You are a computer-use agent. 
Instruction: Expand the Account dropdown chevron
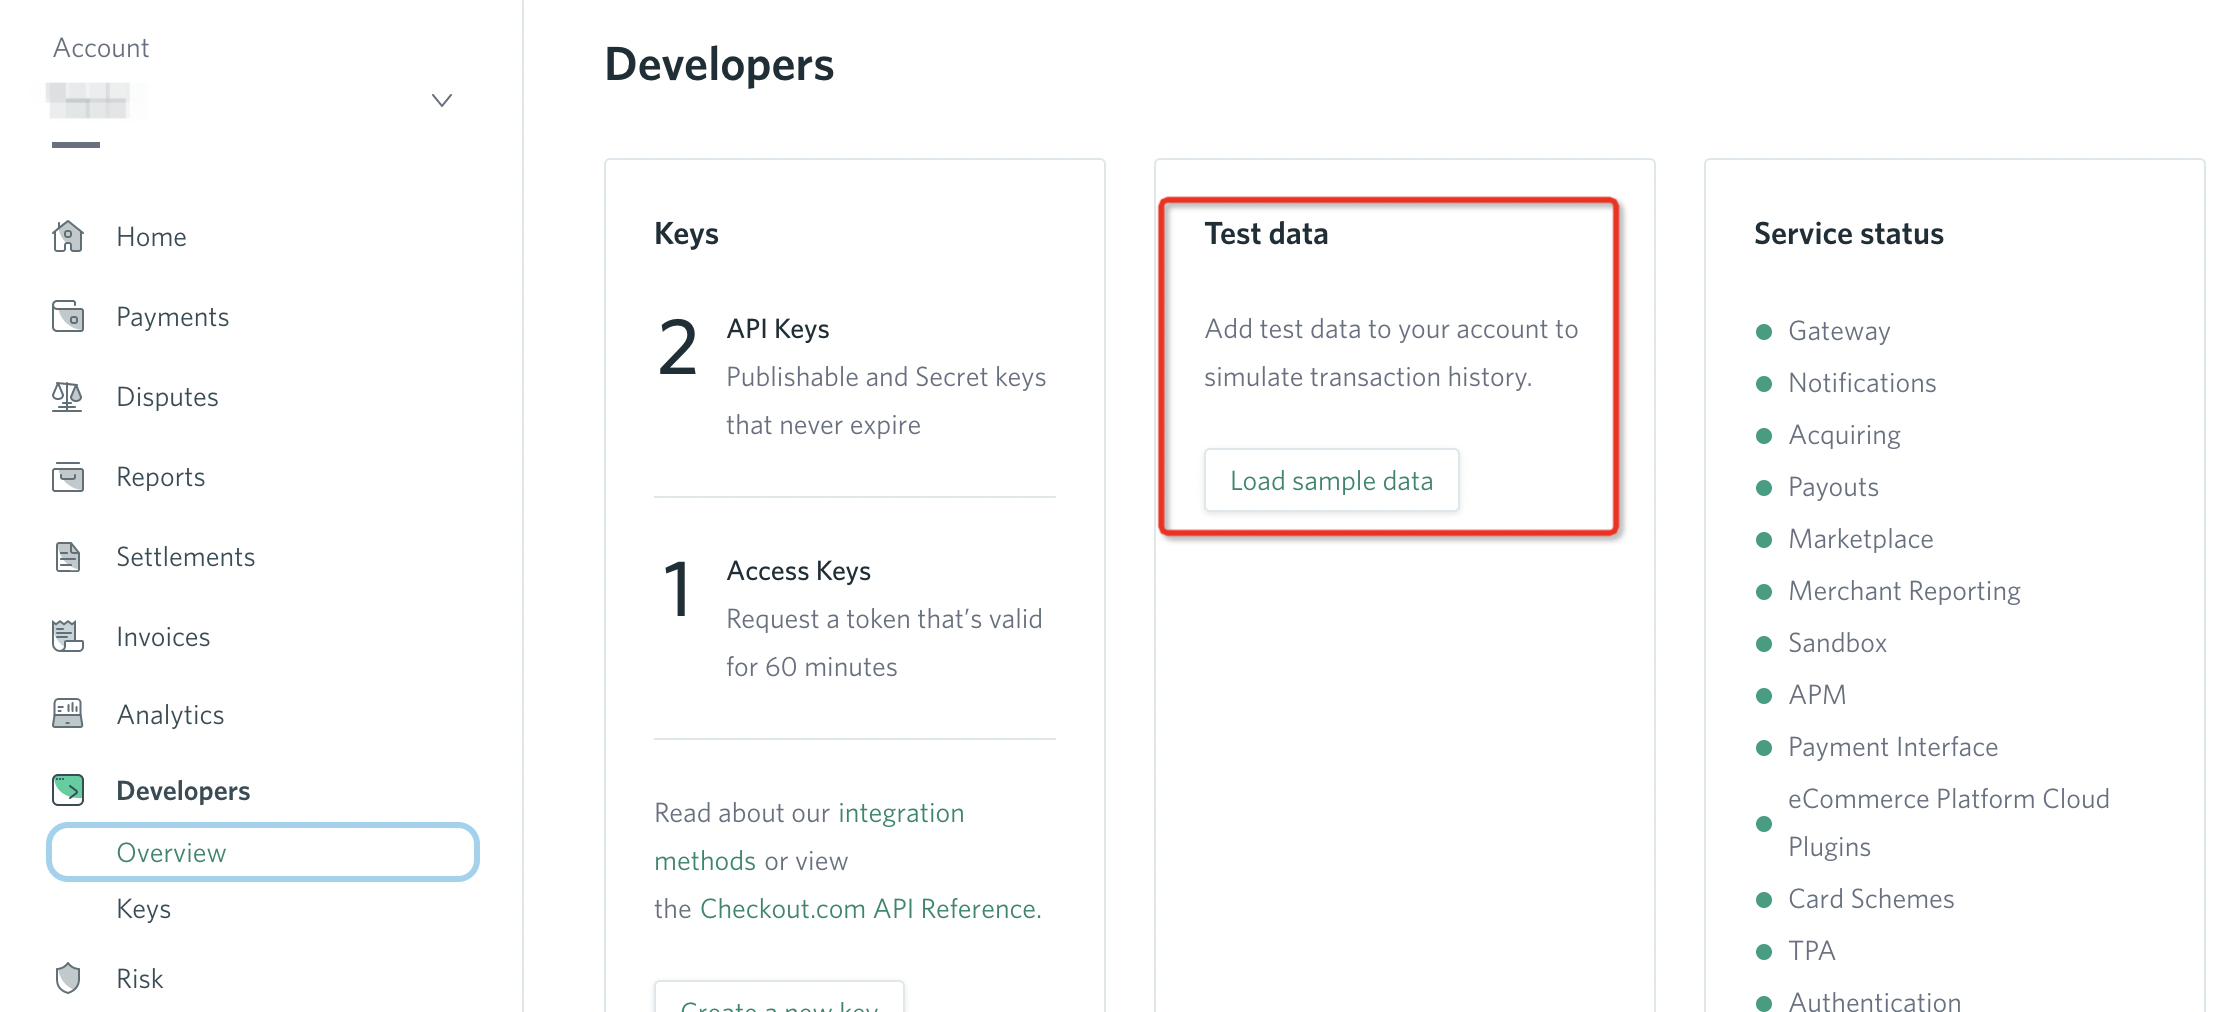click(441, 100)
